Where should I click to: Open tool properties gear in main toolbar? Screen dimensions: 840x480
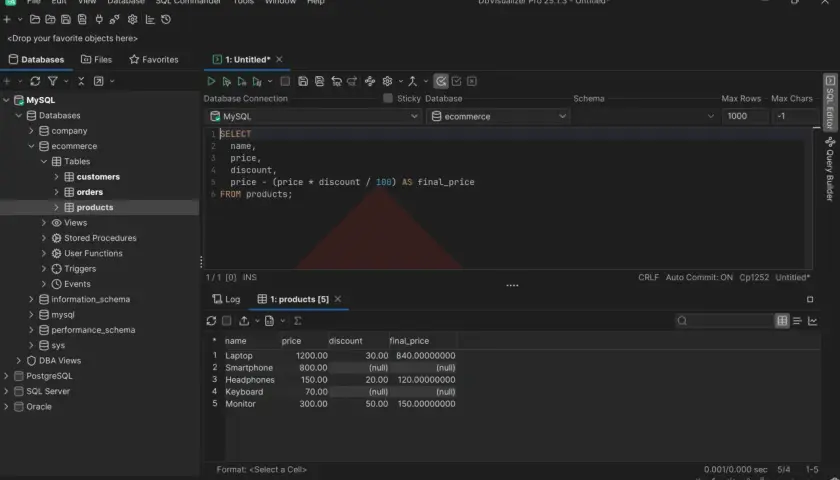pos(132,19)
